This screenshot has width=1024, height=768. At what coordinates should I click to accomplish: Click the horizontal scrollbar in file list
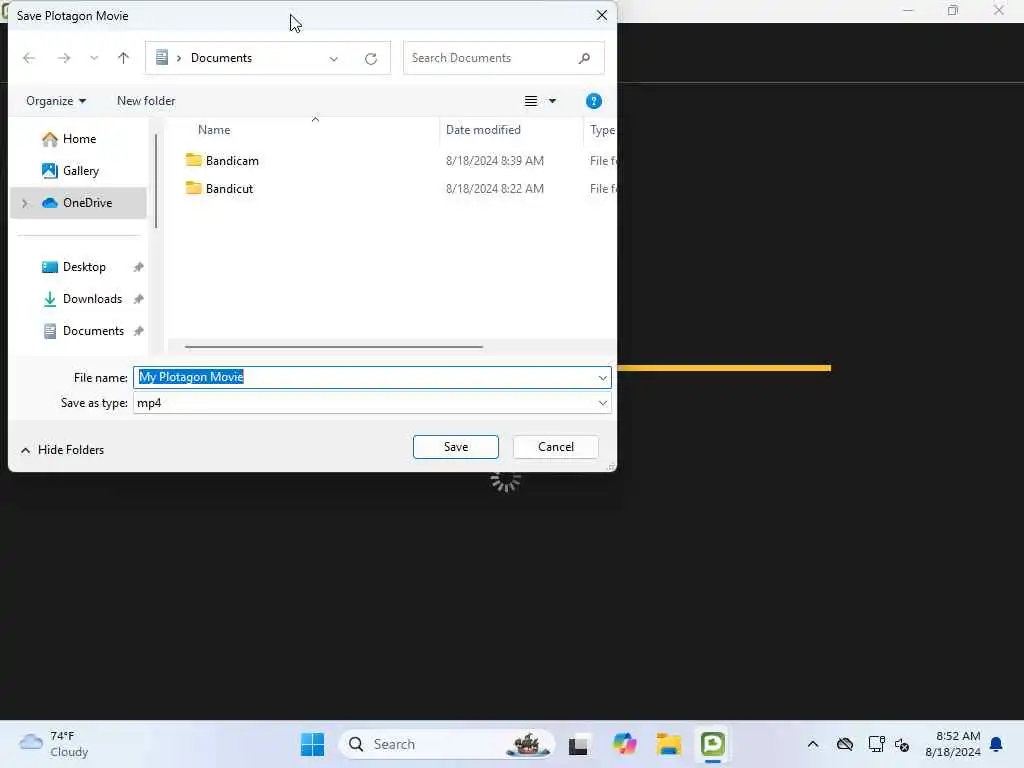coord(334,347)
